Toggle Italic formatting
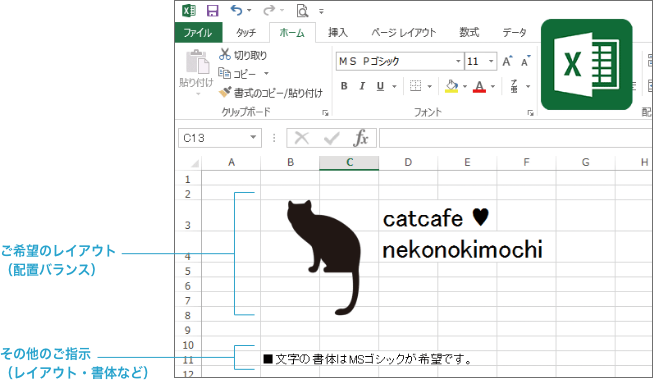Screen dimensions: 653x380 (x=362, y=86)
